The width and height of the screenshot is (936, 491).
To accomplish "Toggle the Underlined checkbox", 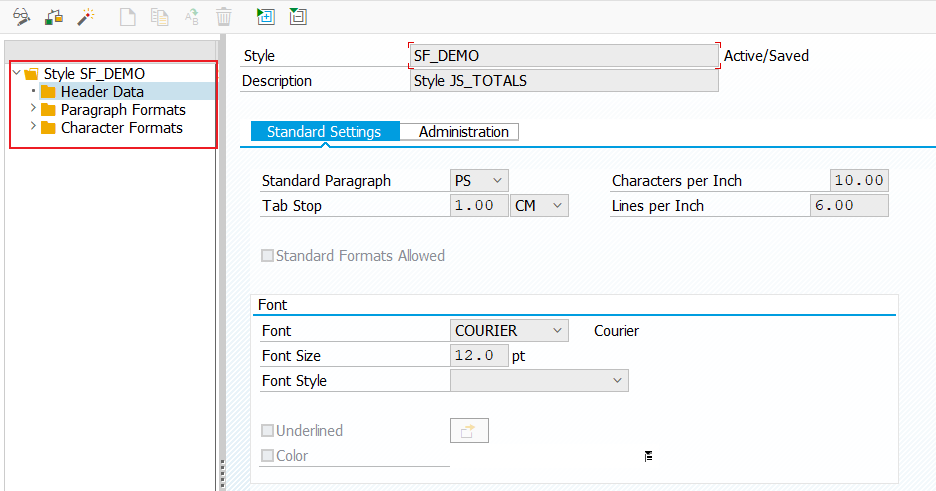I will pos(267,431).
